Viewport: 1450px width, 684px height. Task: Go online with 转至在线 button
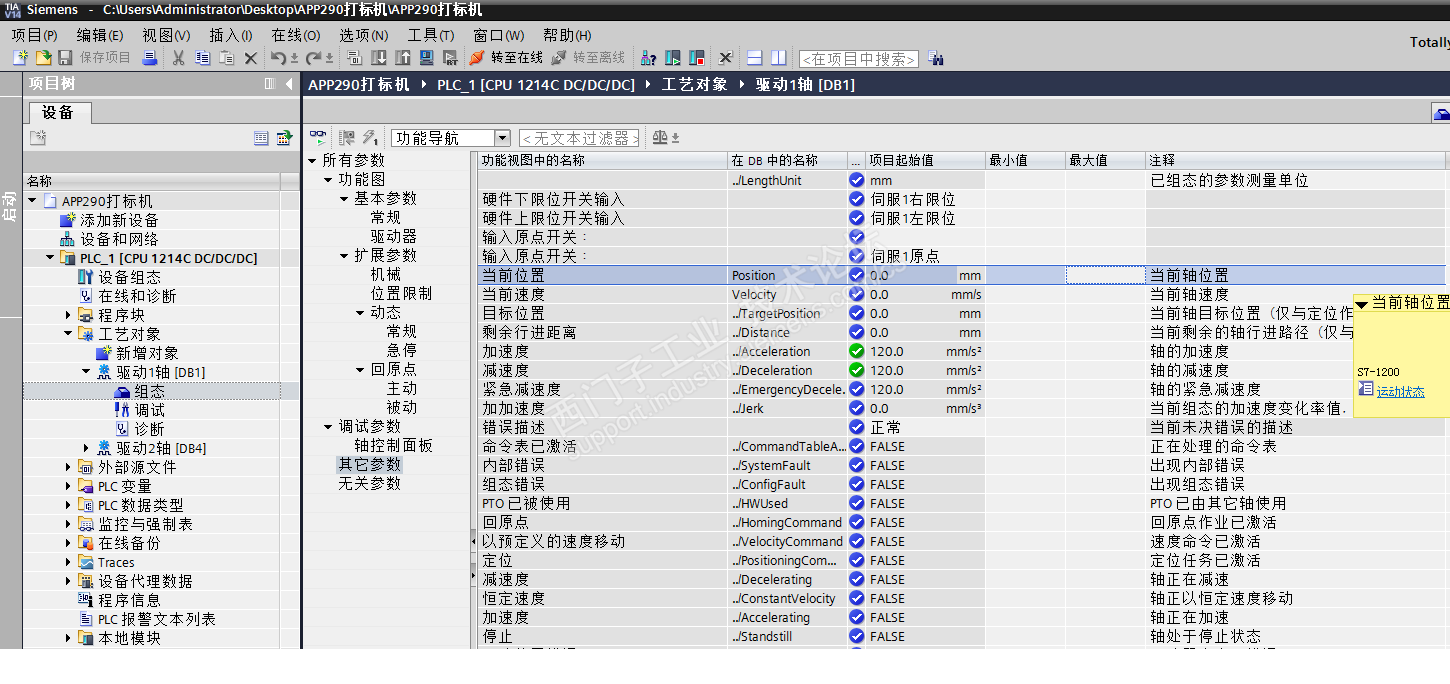pyautogui.click(x=506, y=58)
